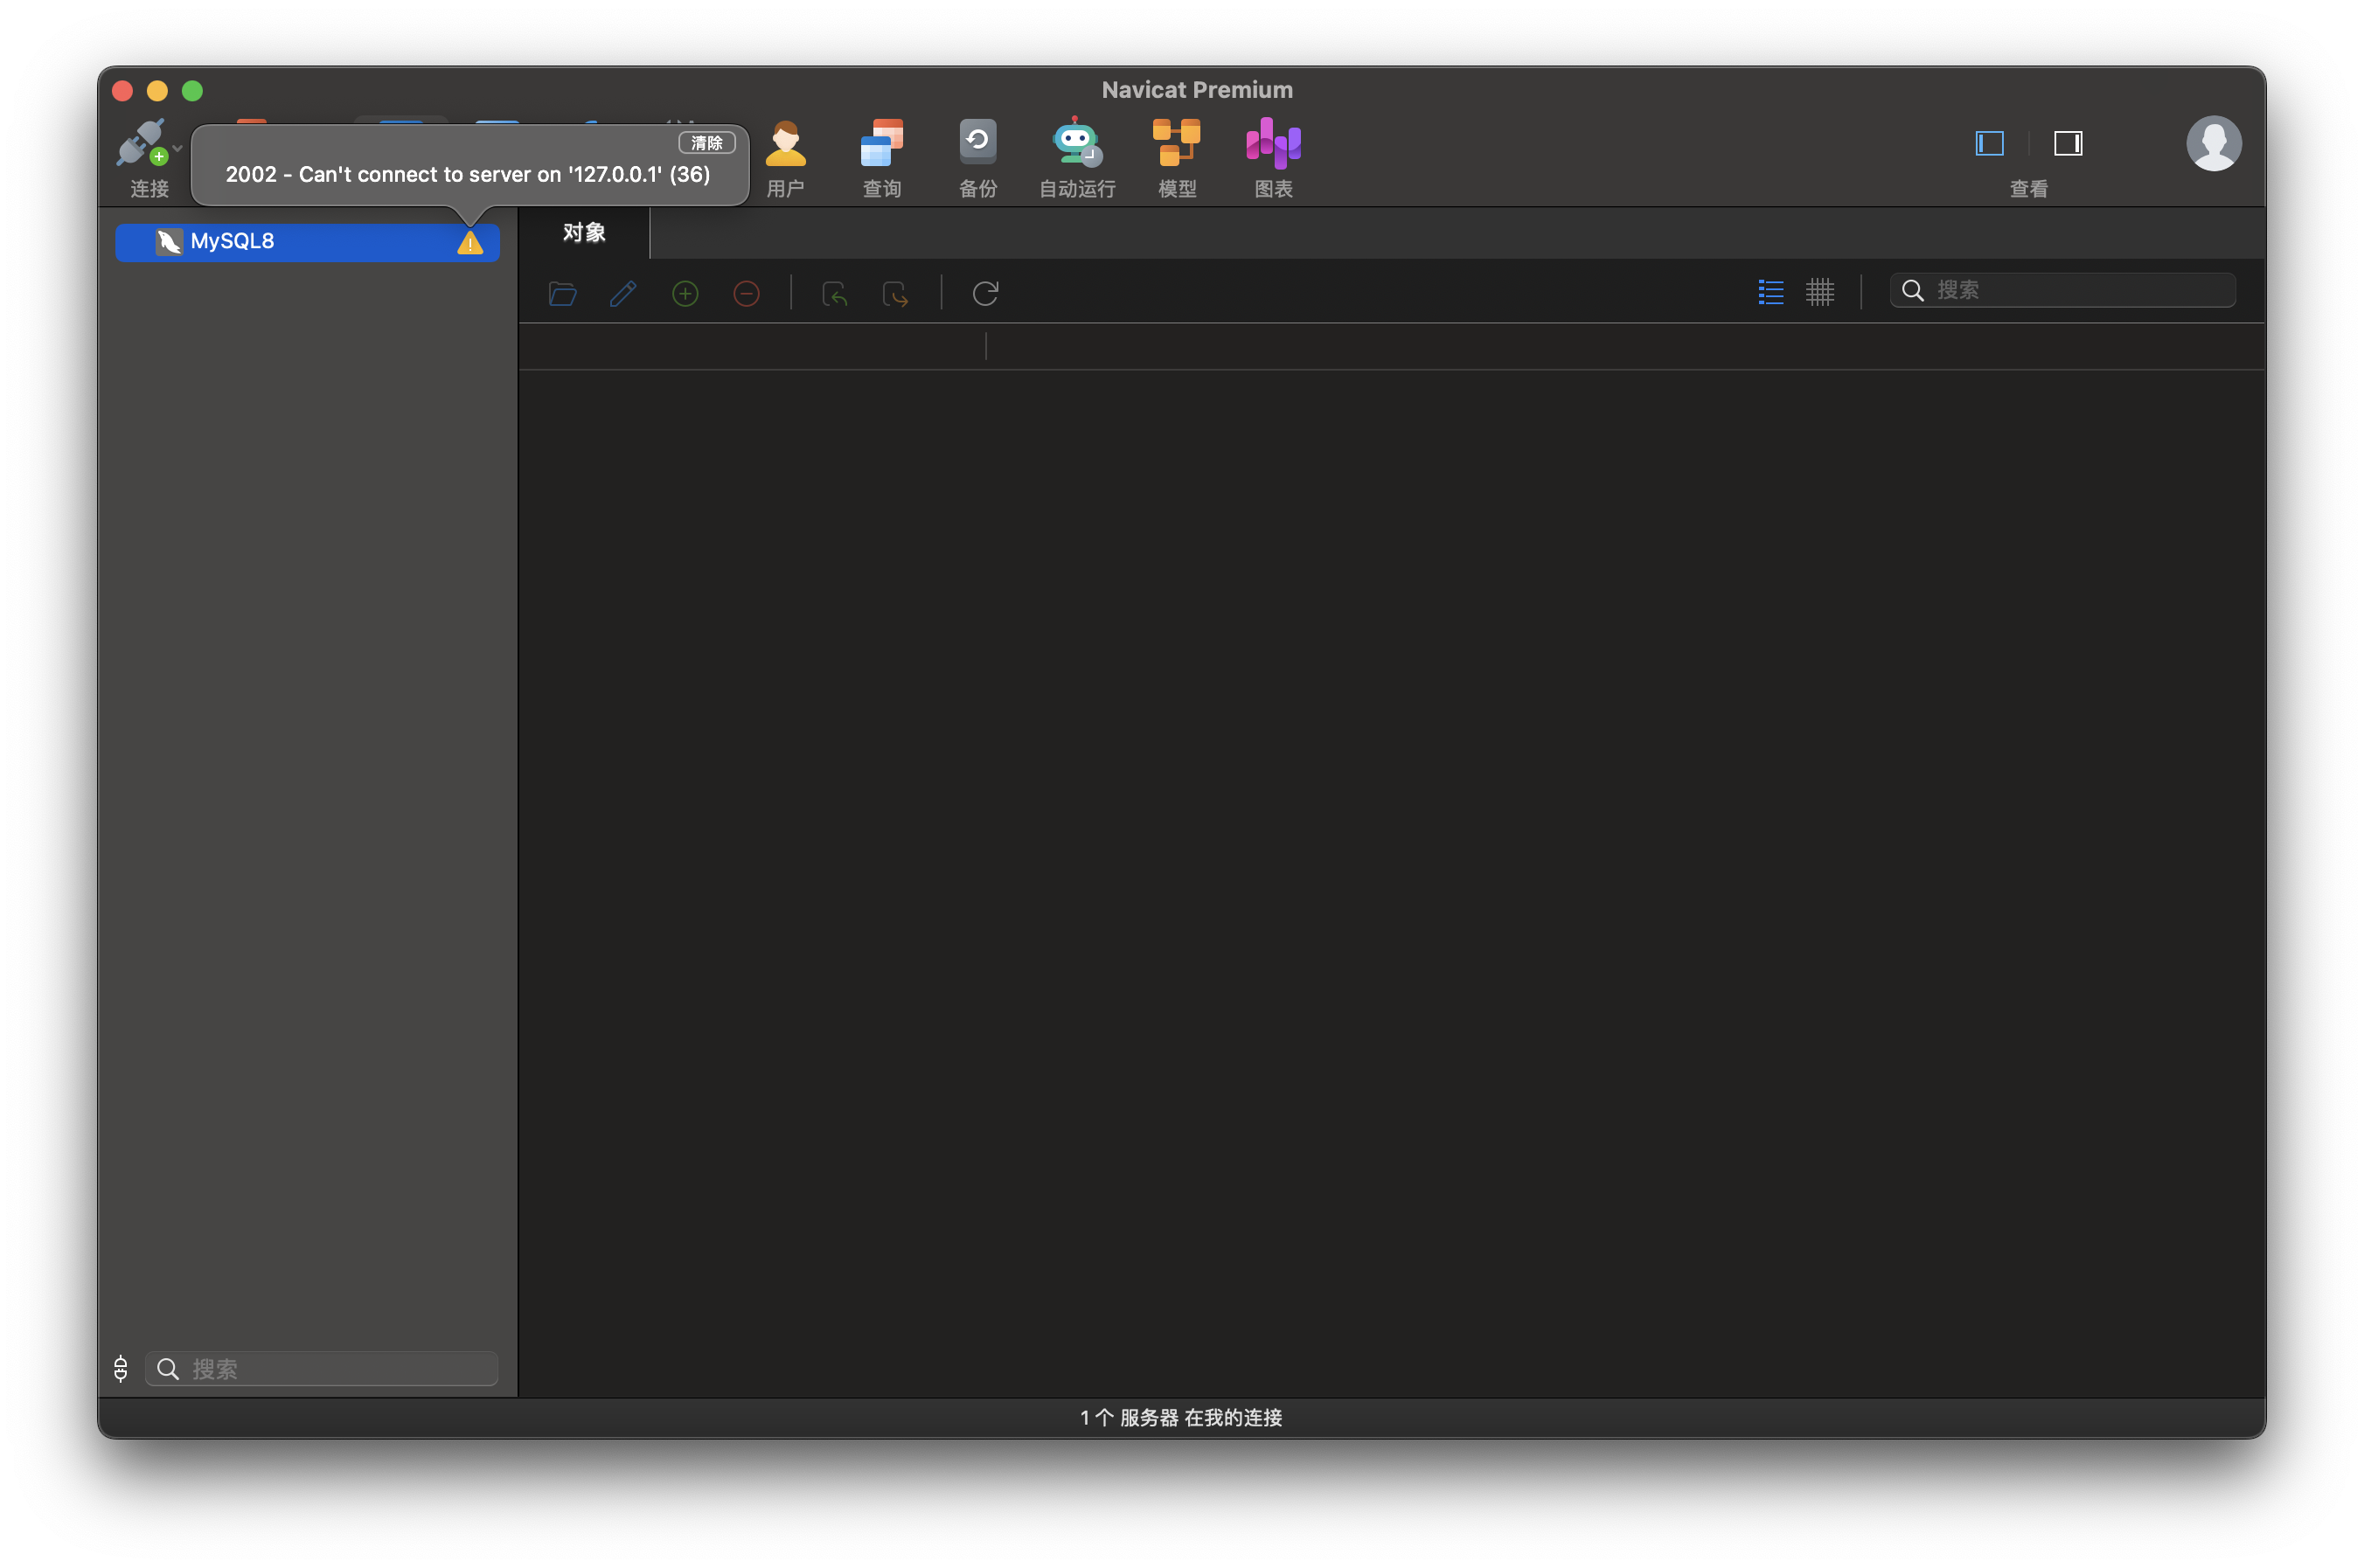Click the design pencil icon
Viewport: 2364px width, 1568px height.
pos(623,293)
